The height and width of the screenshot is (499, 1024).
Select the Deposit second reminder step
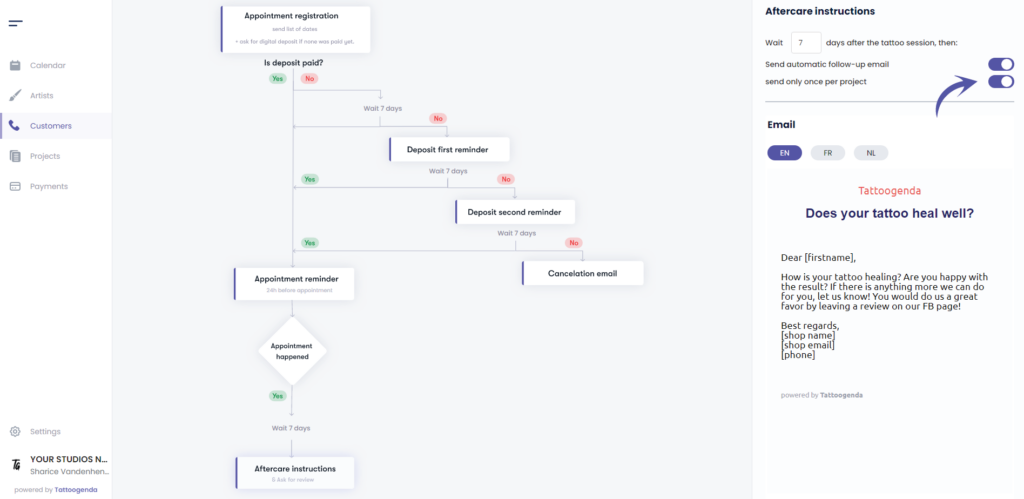[515, 212]
